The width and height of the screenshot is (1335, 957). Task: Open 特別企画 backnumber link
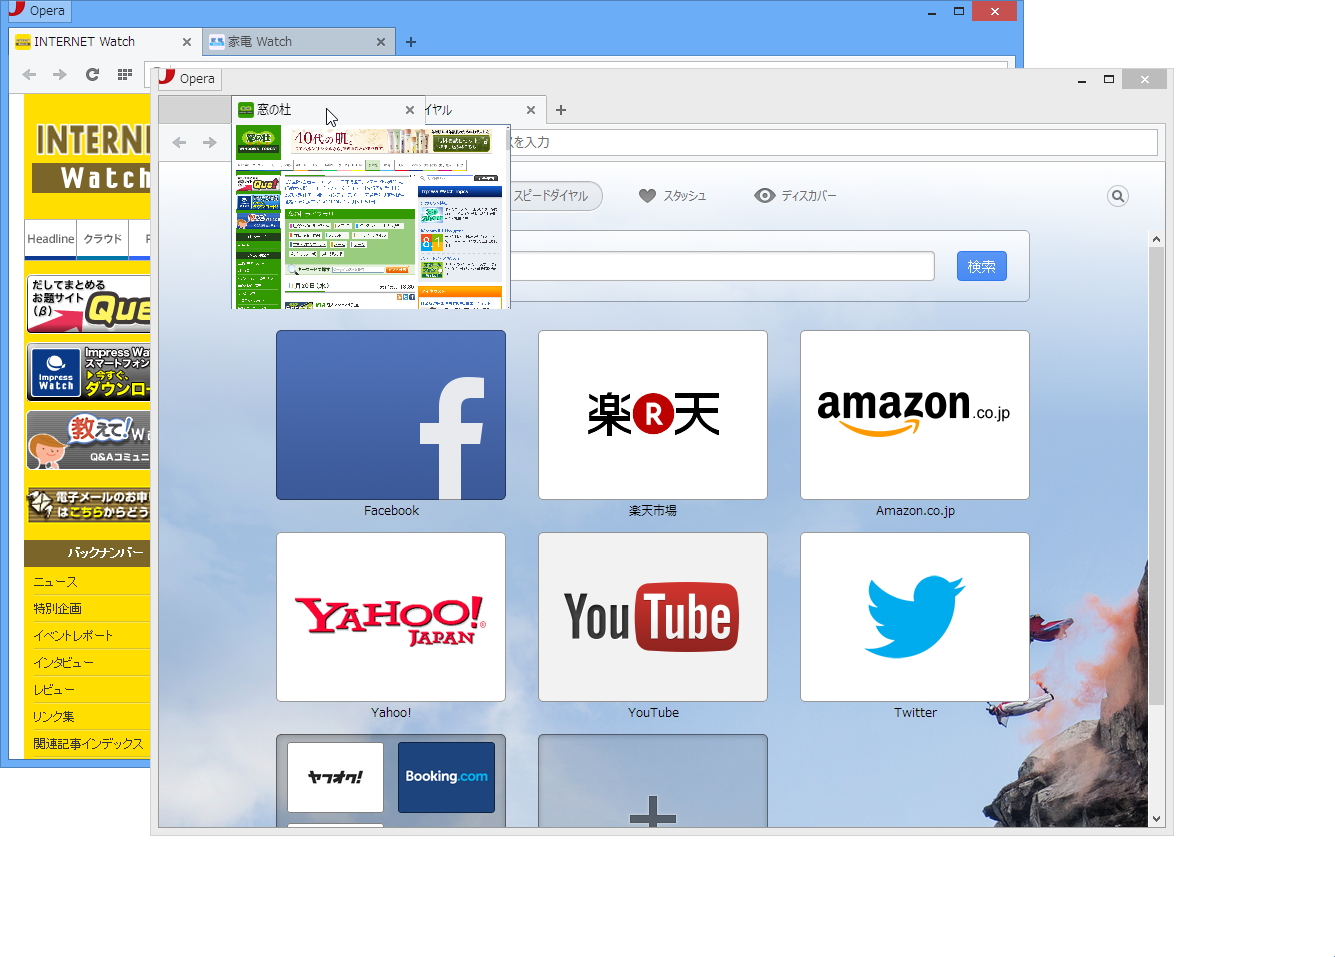[x=57, y=609]
